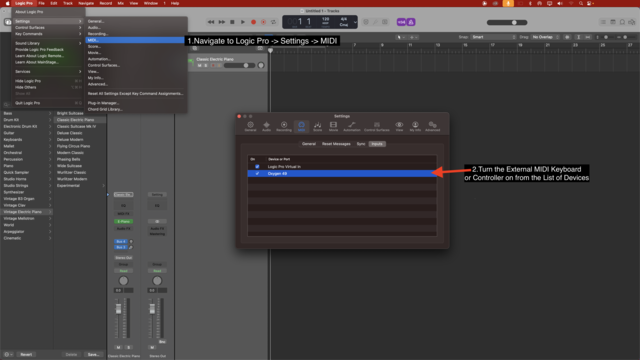Open the Drag mode No Overlap dropdown
Viewport: 640px width, 360px height.
(x=545, y=37)
